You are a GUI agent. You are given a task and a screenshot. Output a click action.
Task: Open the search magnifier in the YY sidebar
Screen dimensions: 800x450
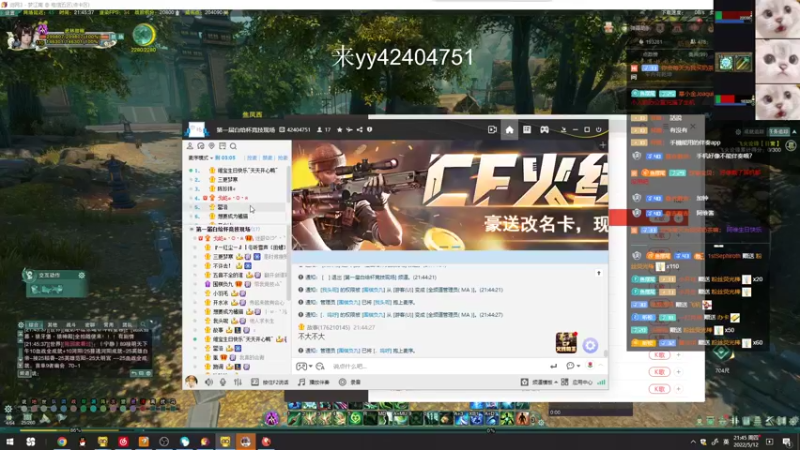pyautogui.click(x=233, y=146)
